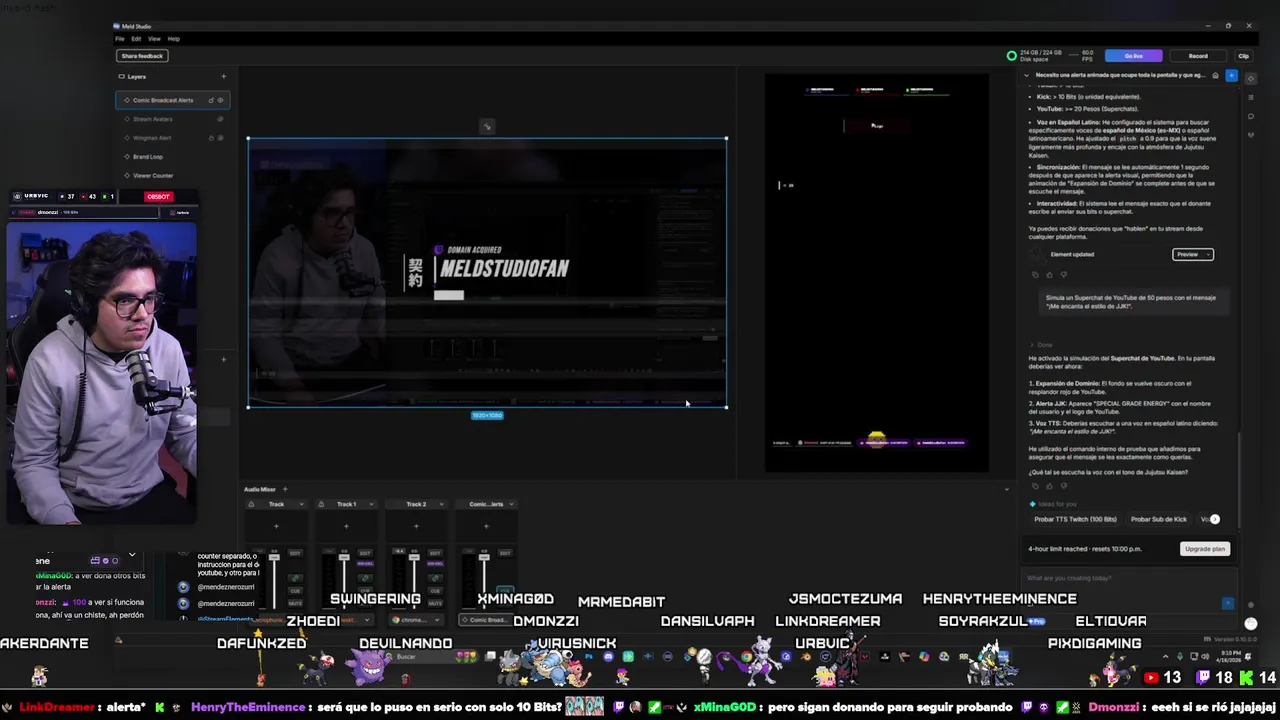
Task: Open the home icon in the chat header
Action: [x=1215, y=76]
